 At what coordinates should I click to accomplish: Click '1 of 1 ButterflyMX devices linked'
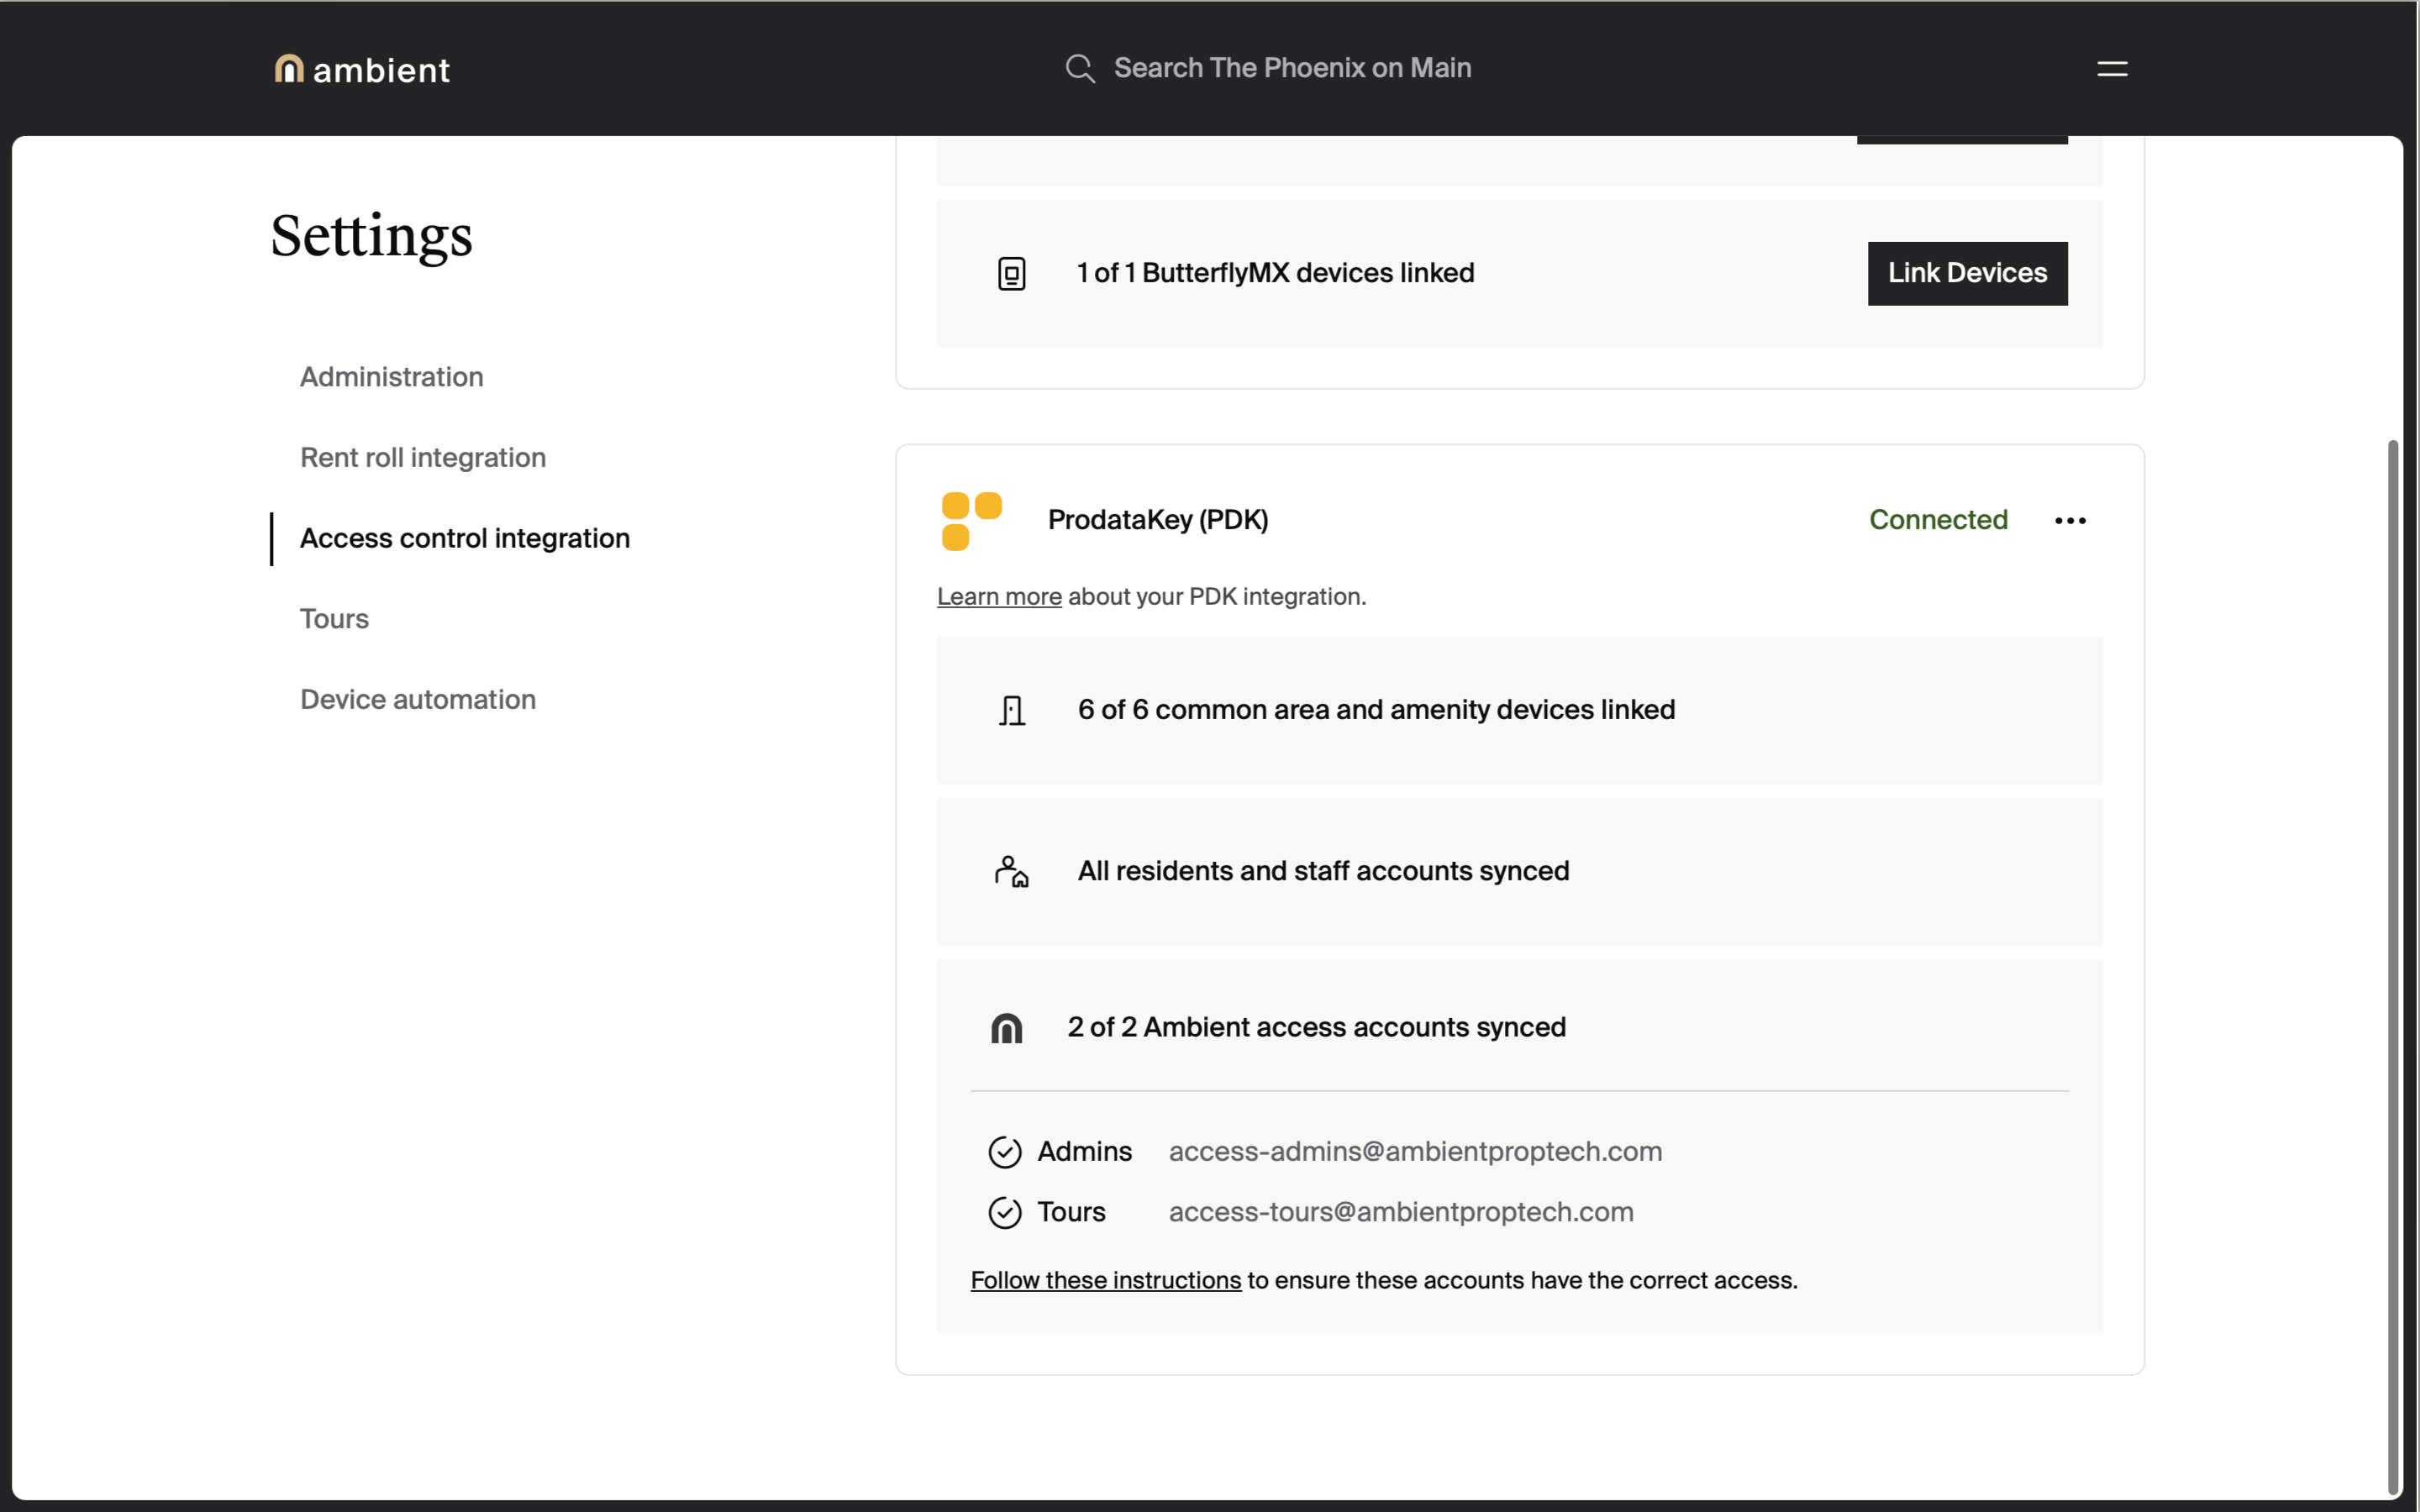coord(1275,273)
